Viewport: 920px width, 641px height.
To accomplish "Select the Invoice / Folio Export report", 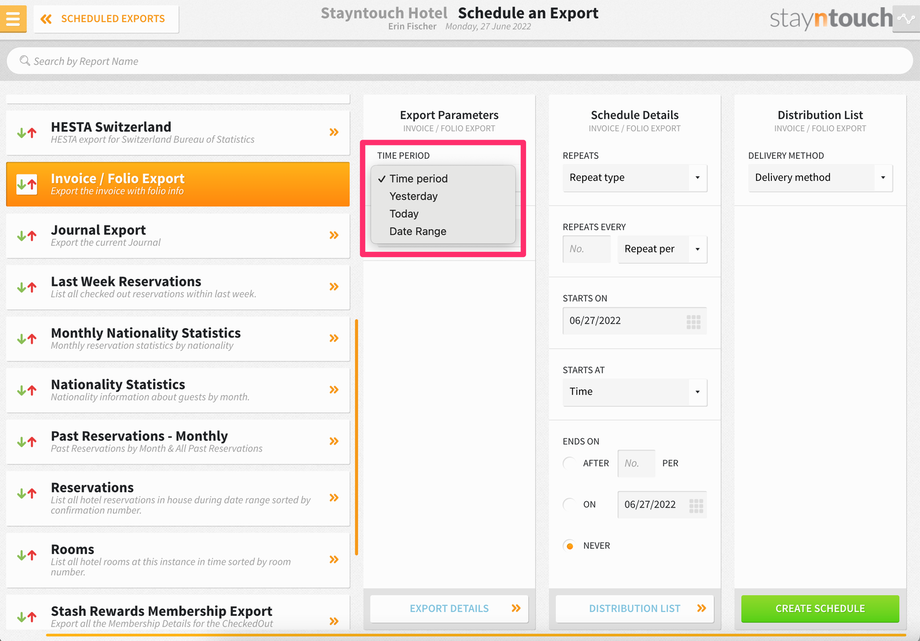I will (178, 184).
